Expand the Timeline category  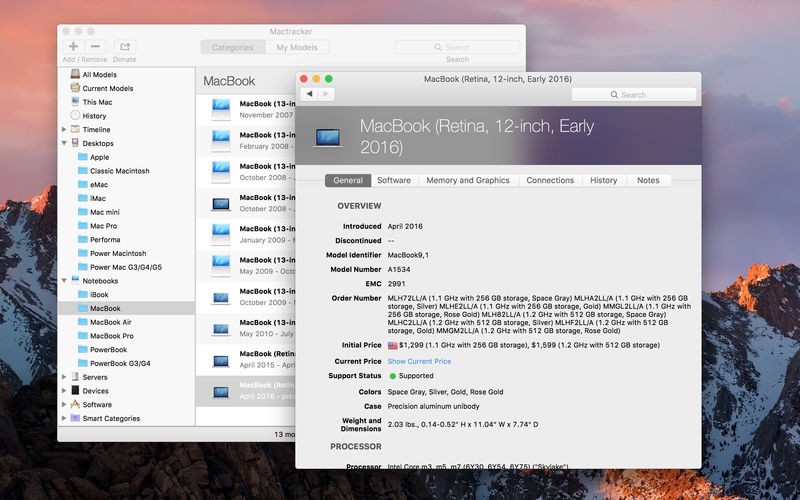click(64, 130)
